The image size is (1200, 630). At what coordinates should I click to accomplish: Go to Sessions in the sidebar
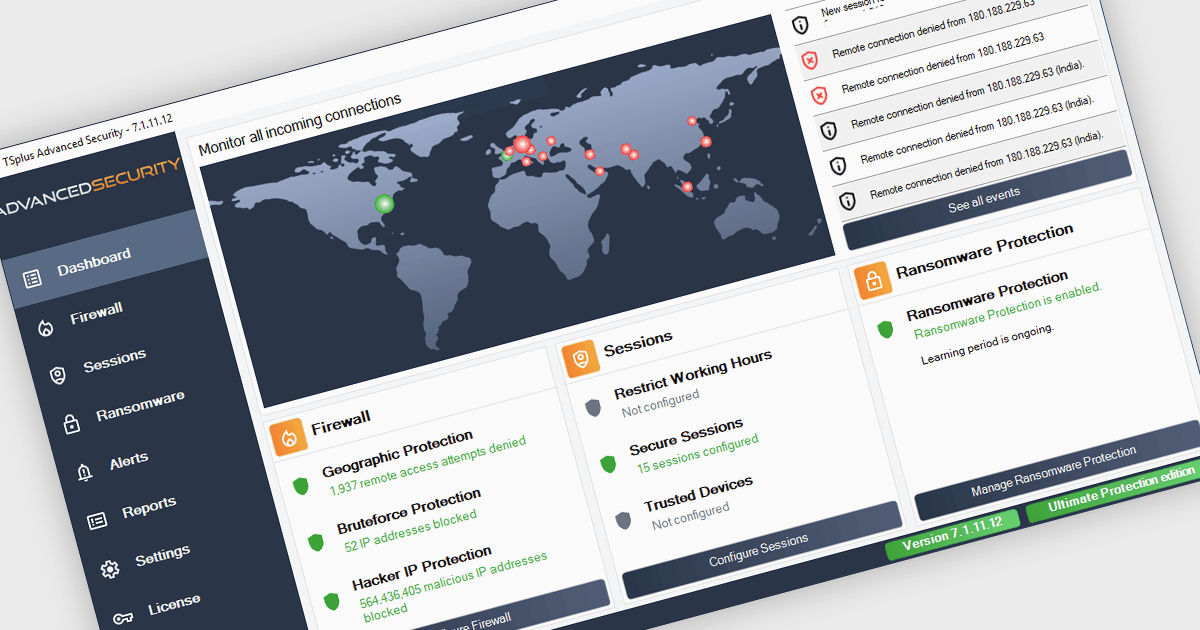[x=114, y=361]
